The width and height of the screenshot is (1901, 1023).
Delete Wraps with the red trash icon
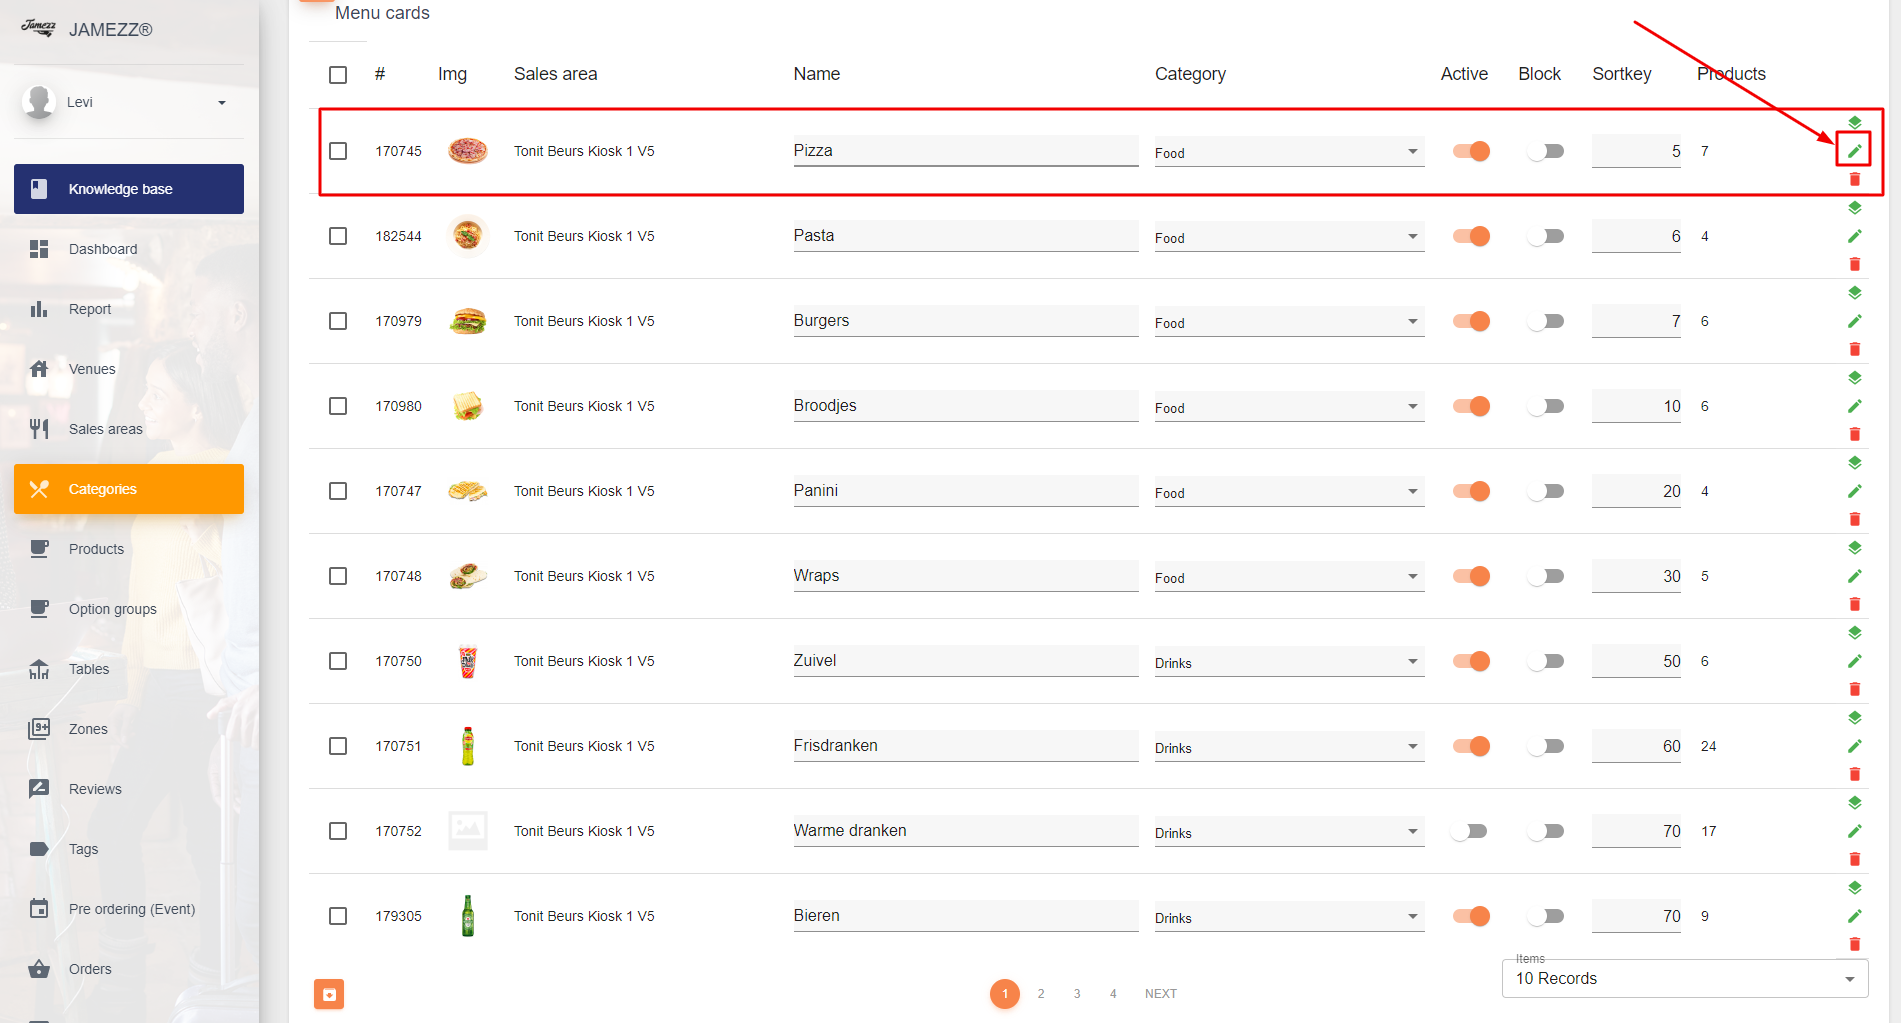(1854, 604)
